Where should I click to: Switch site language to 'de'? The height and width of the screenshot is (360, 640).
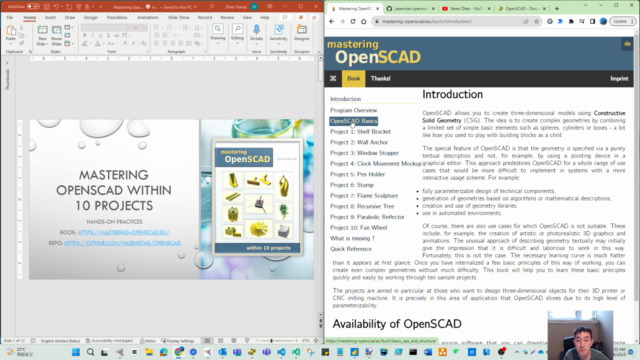[627, 44]
